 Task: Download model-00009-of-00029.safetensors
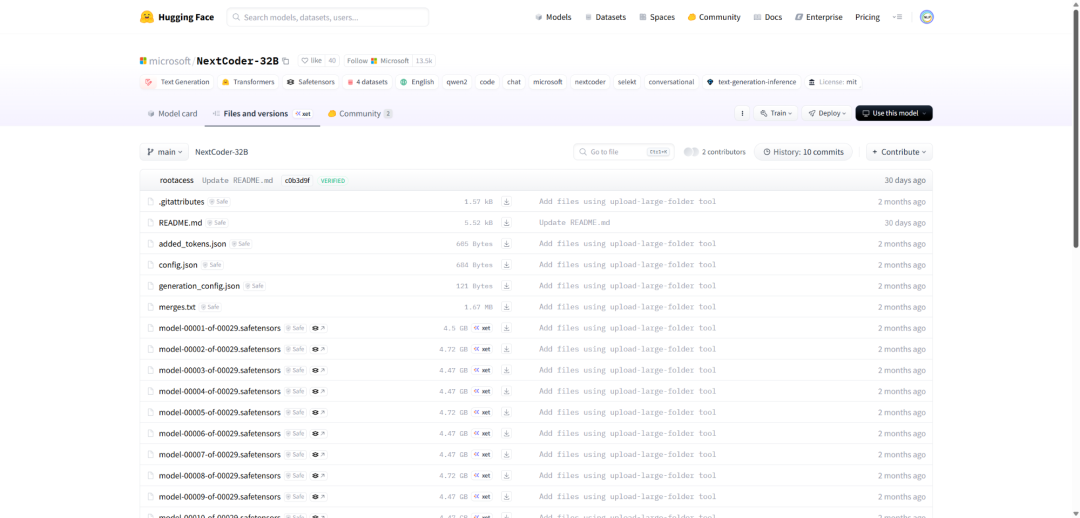click(x=506, y=497)
